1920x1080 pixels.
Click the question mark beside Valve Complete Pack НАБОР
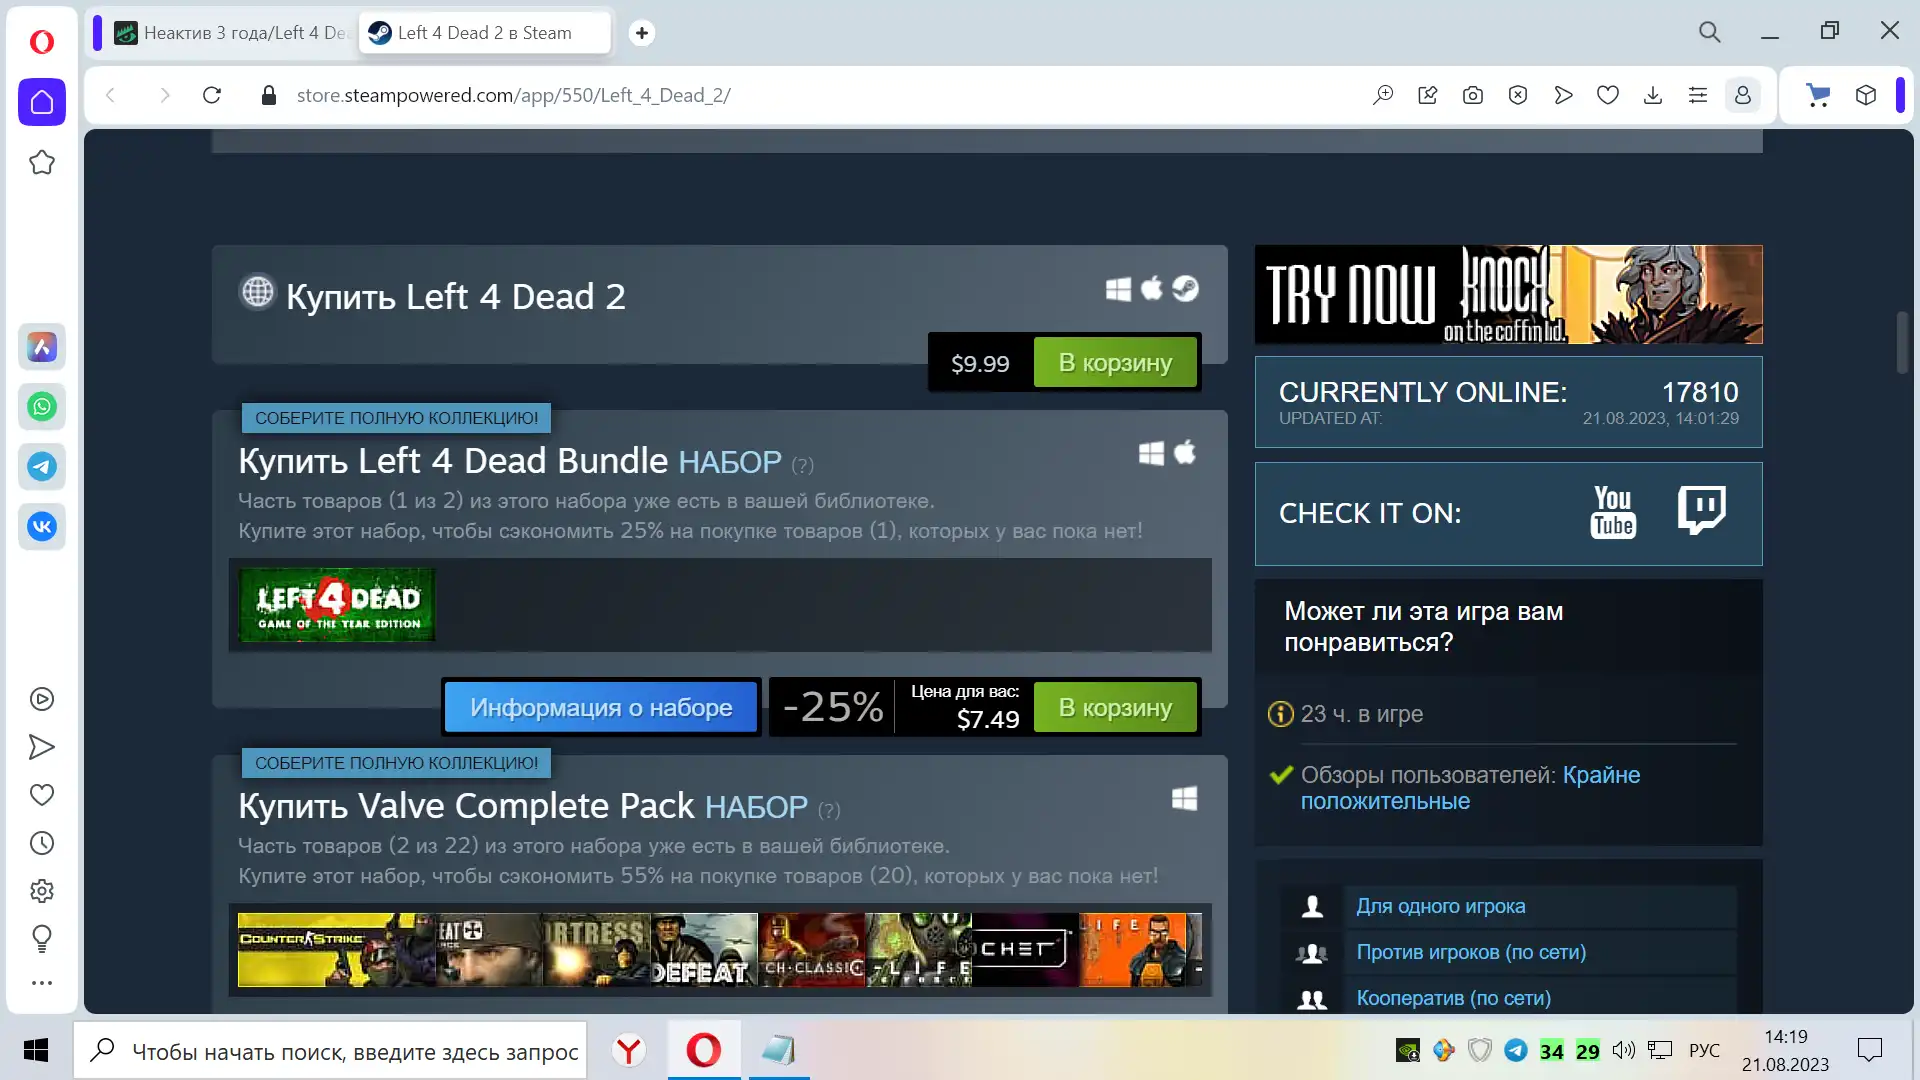coord(829,810)
